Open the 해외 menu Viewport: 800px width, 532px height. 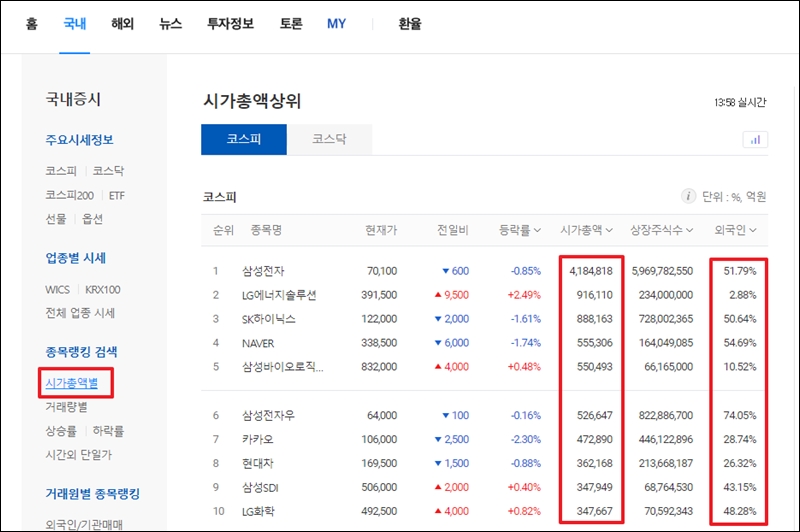122,23
